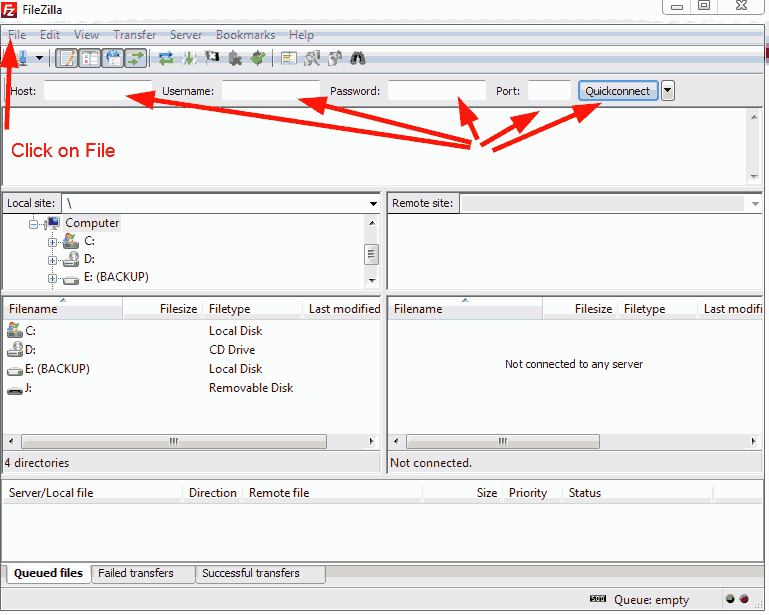
Task: Select E: (BACKUP) in local file list
Action: [x=57, y=369]
